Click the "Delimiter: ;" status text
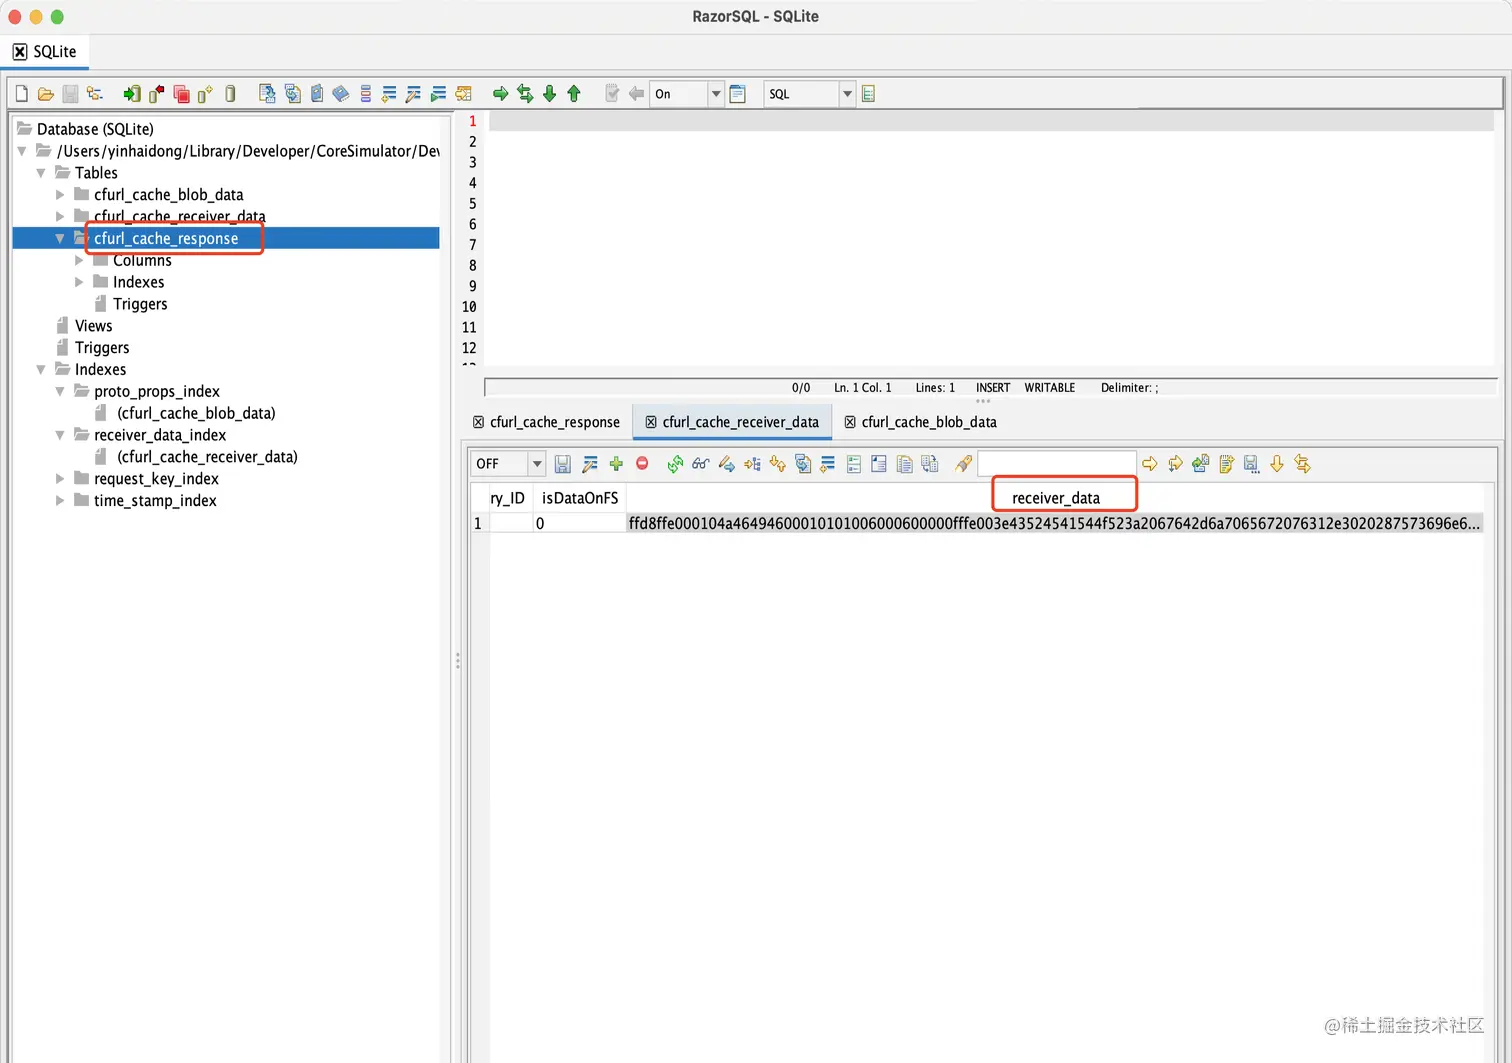The width and height of the screenshot is (1512, 1063). tap(1130, 388)
